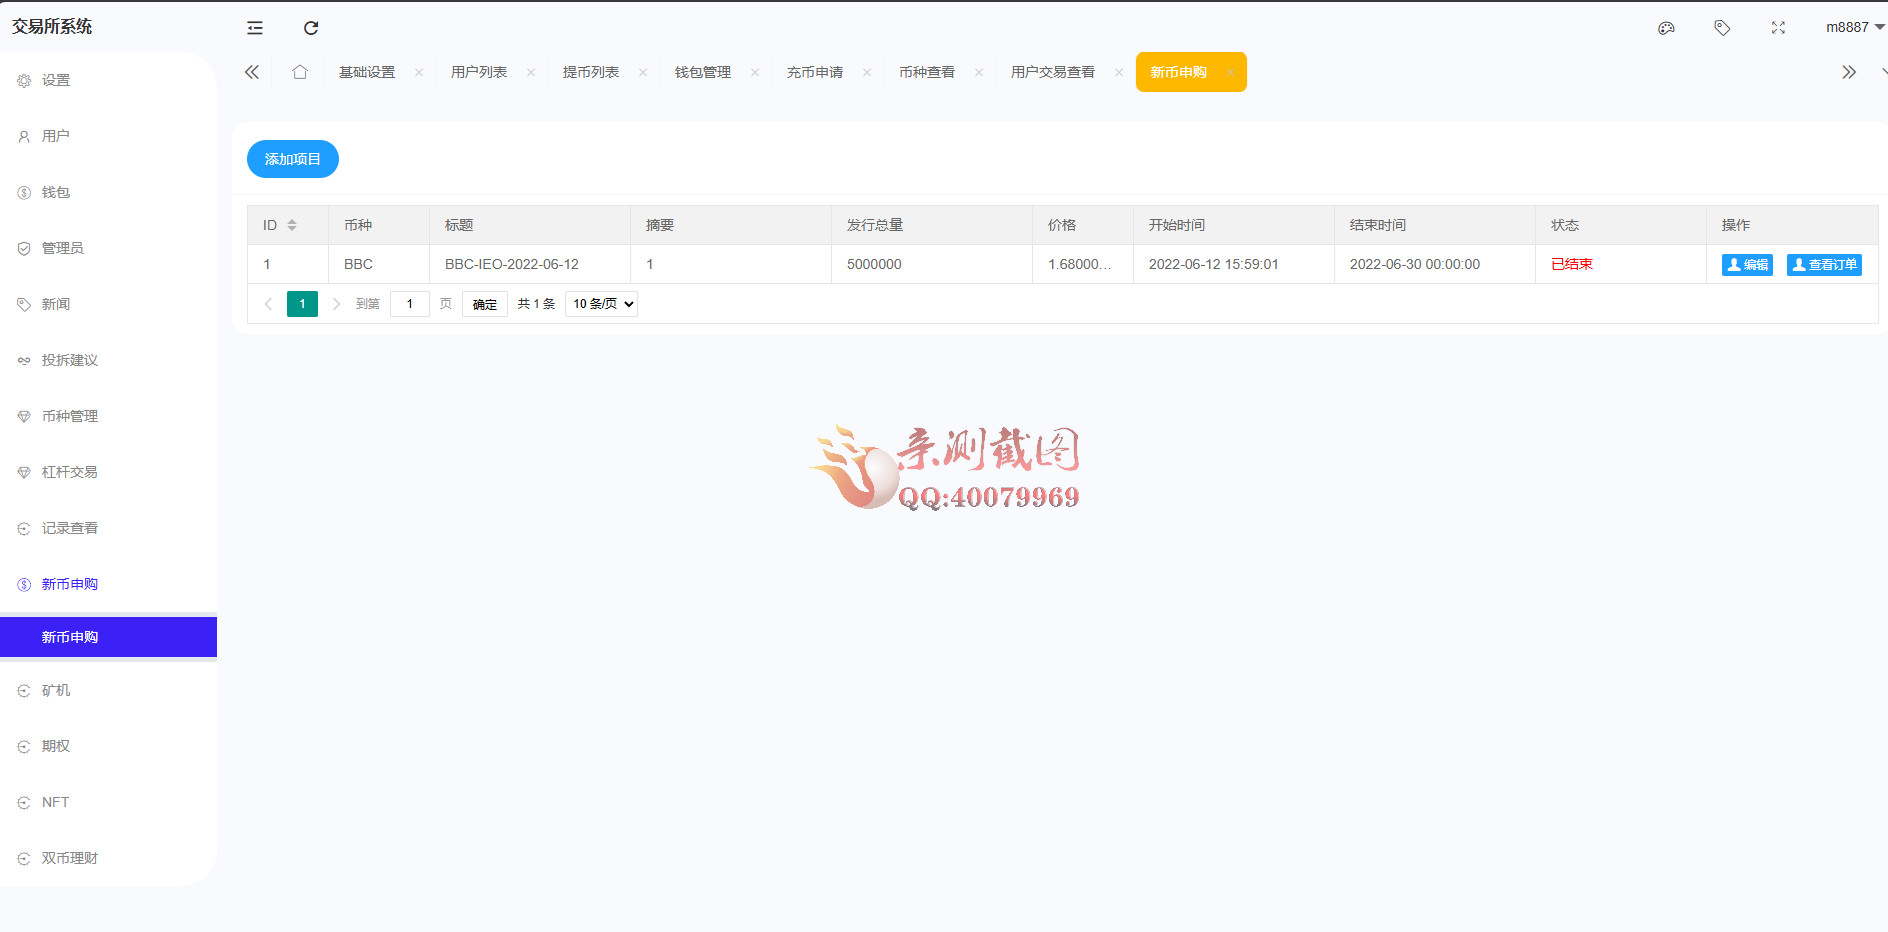Open the theme palette icon
1888x932 pixels.
click(1666, 28)
